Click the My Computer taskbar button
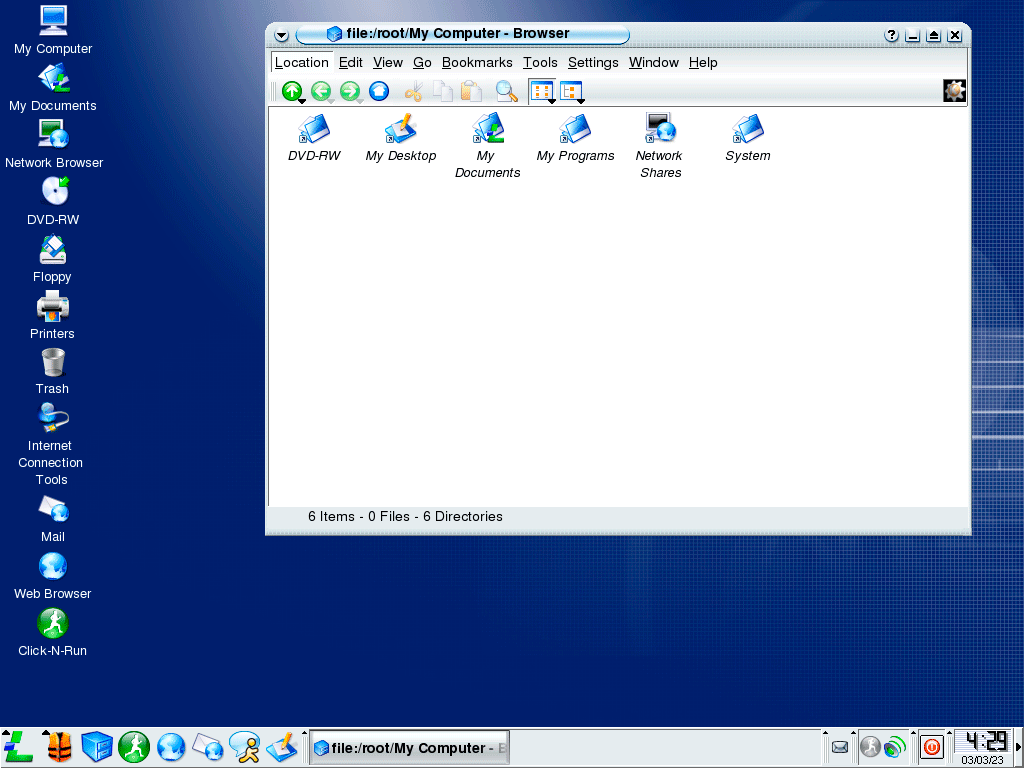Viewport: 1024px width, 768px height. [409, 748]
